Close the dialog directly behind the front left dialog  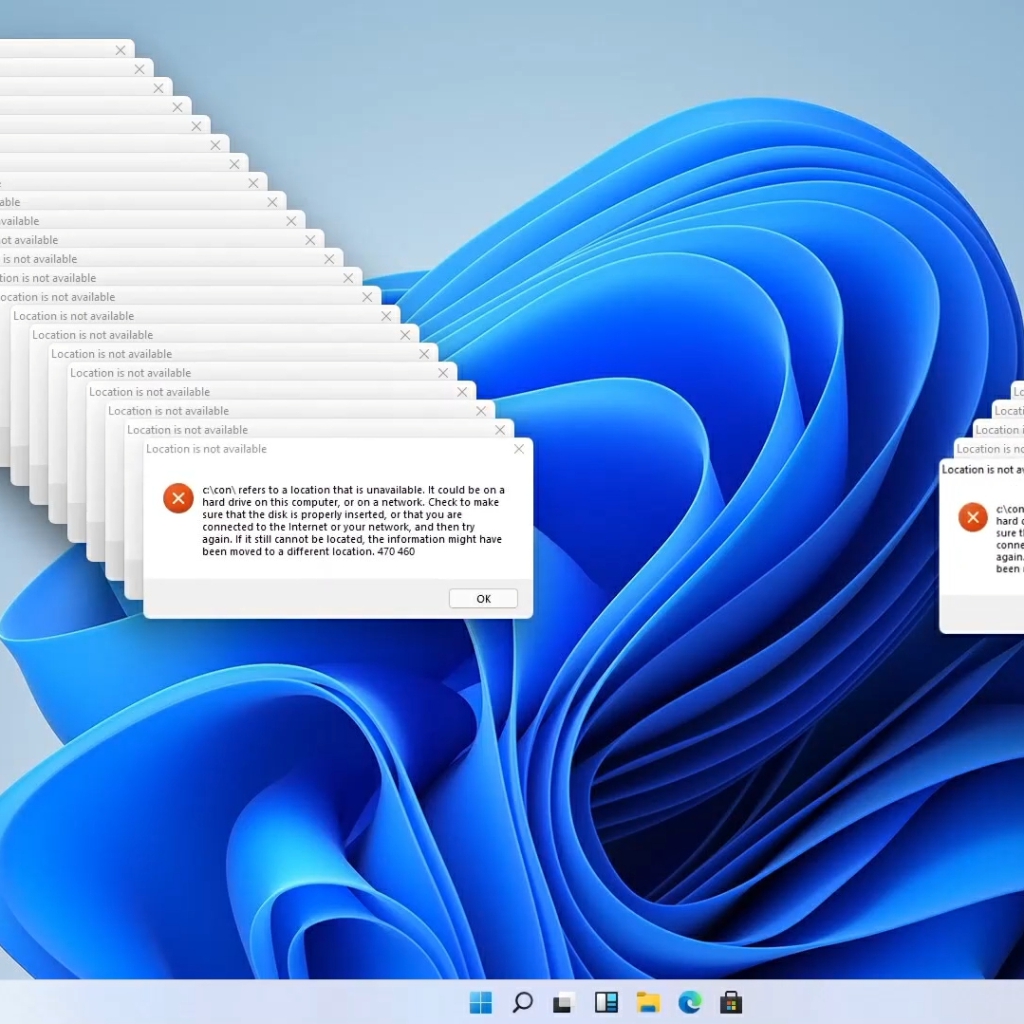(500, 430)
